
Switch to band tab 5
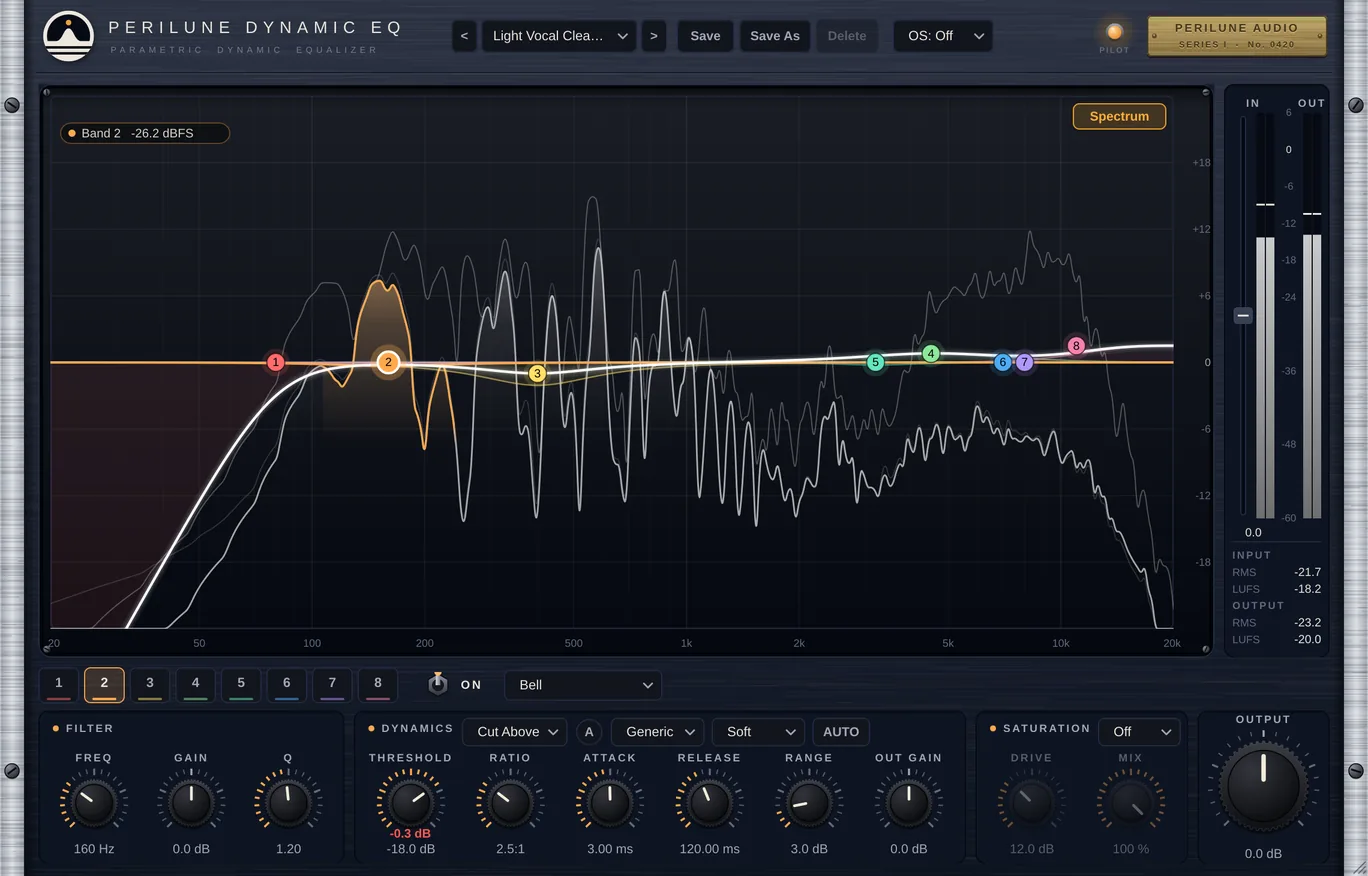[241, 685]
